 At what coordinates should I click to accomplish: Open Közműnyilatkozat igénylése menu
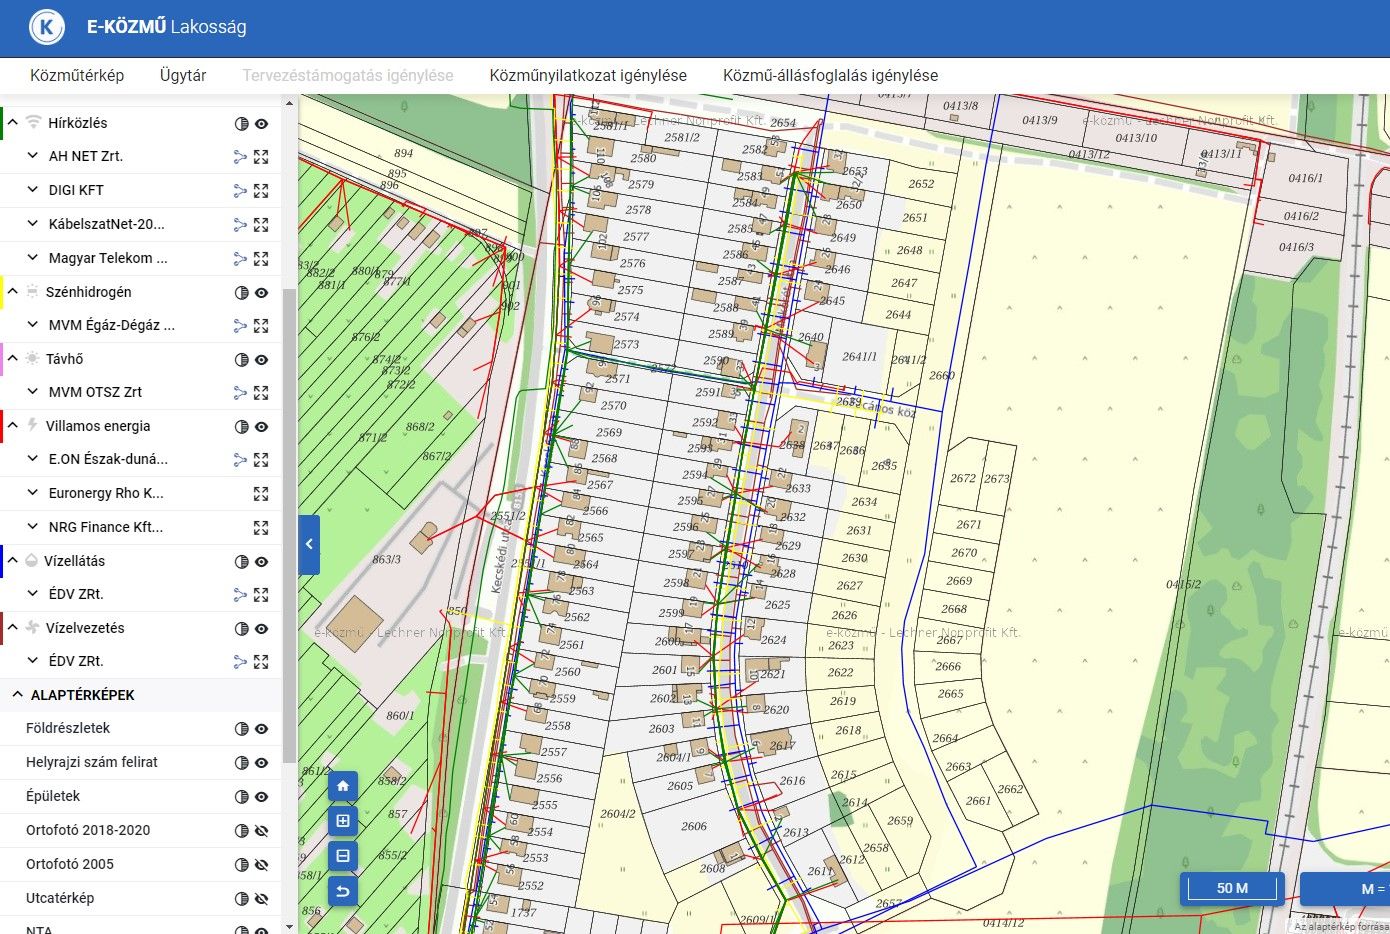point(587,75)
